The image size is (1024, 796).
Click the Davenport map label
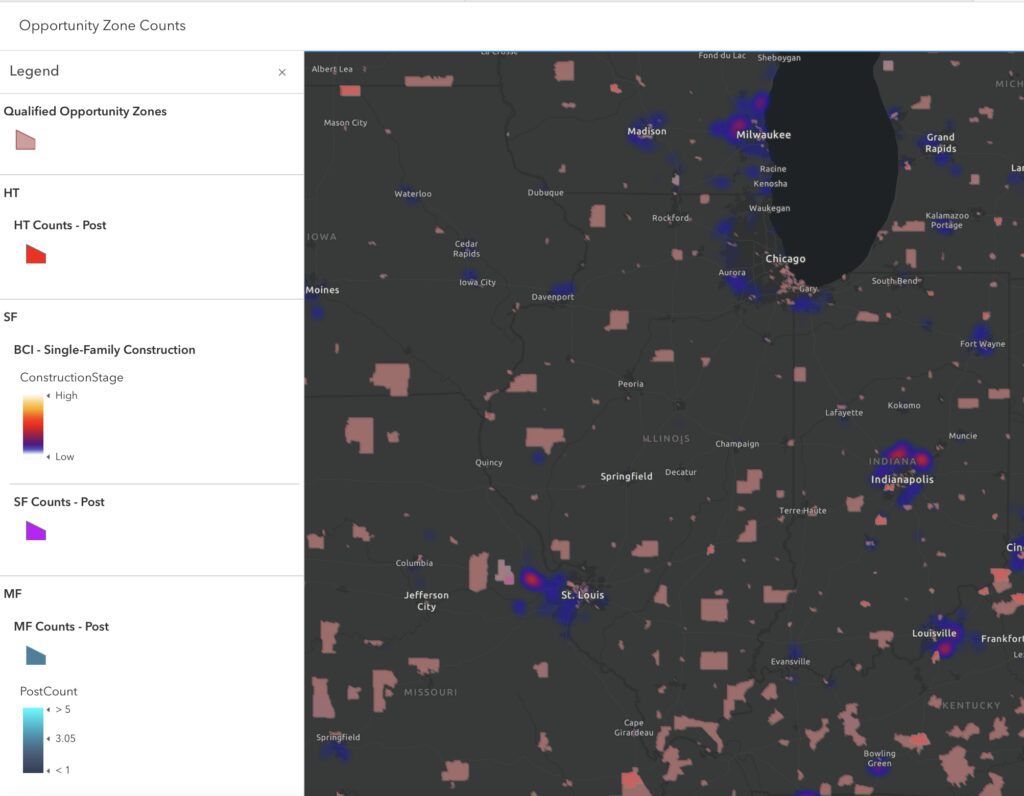[x=552, y=297]
